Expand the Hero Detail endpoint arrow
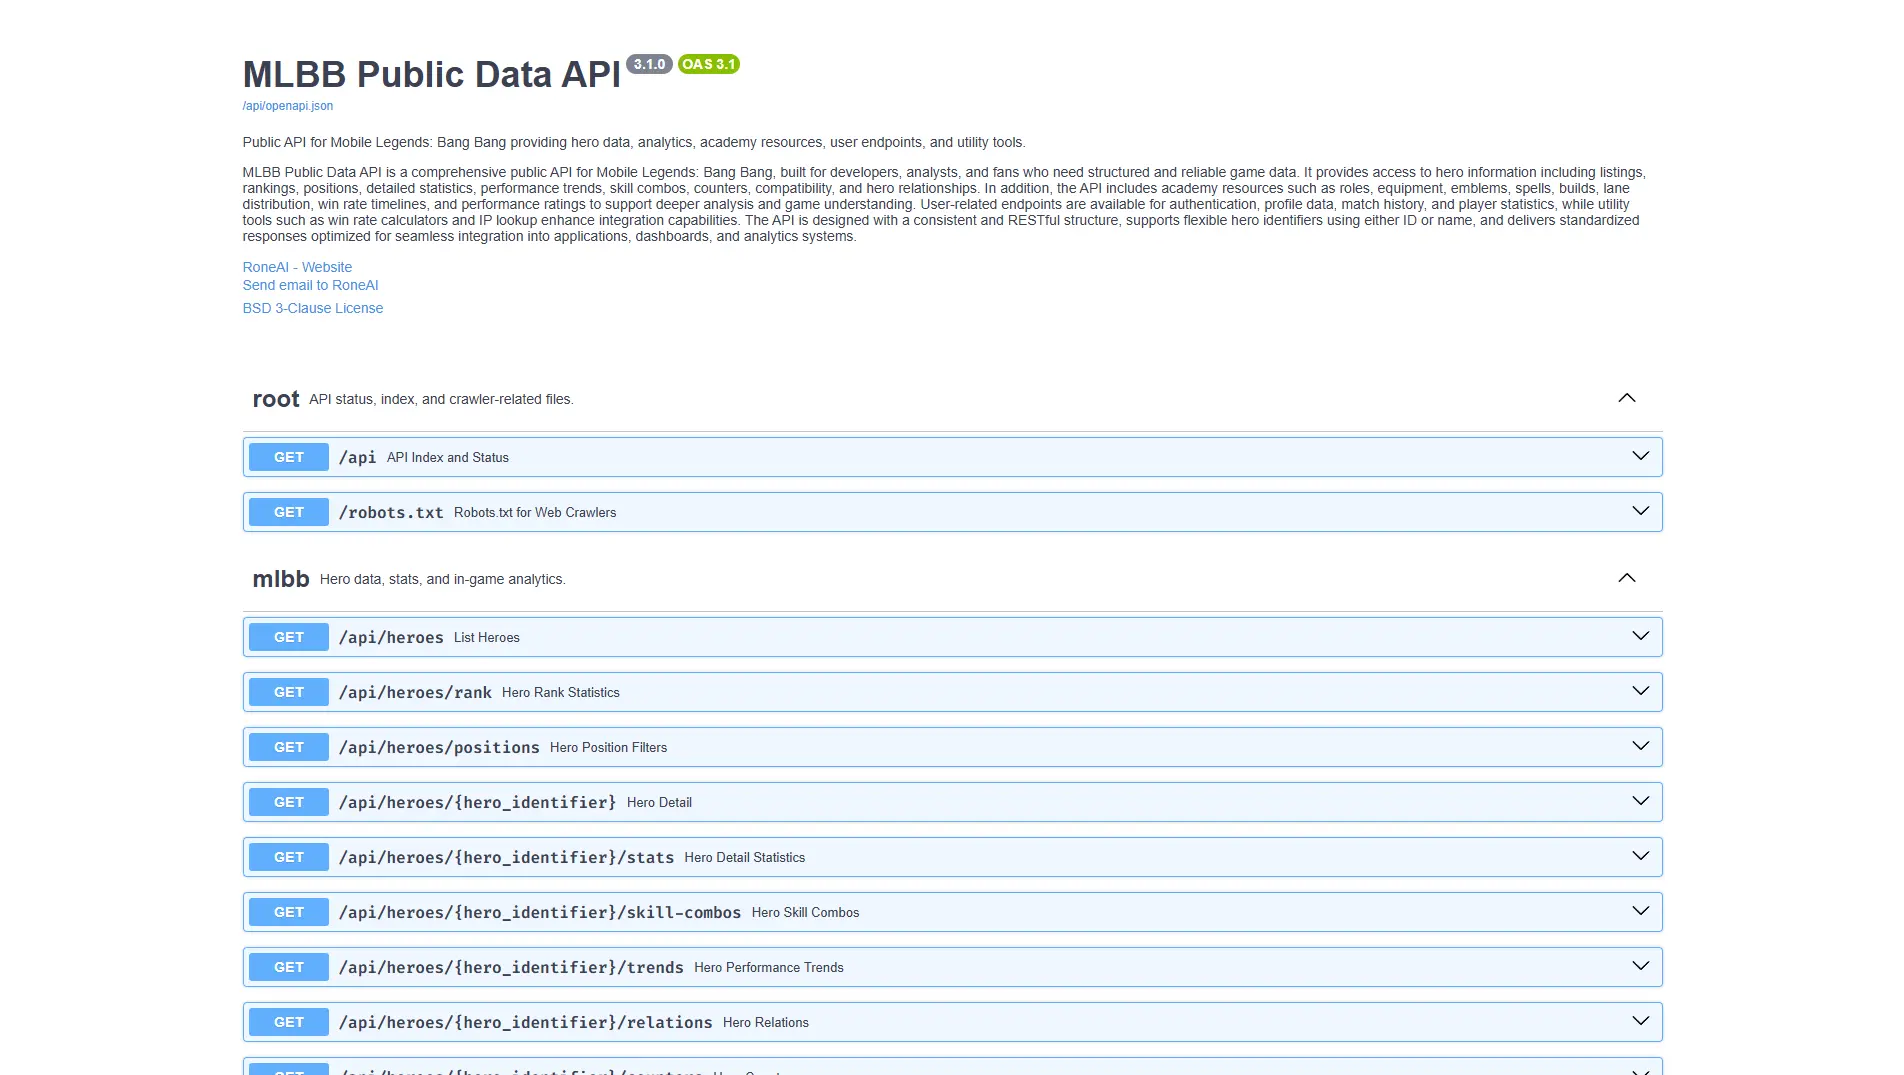 [1641, 801]
